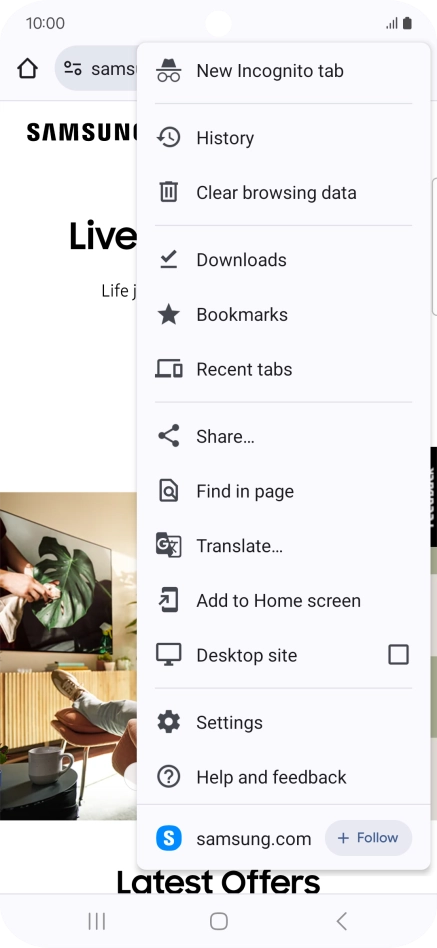Open Downloads menu entry

[x=283, y=259]
